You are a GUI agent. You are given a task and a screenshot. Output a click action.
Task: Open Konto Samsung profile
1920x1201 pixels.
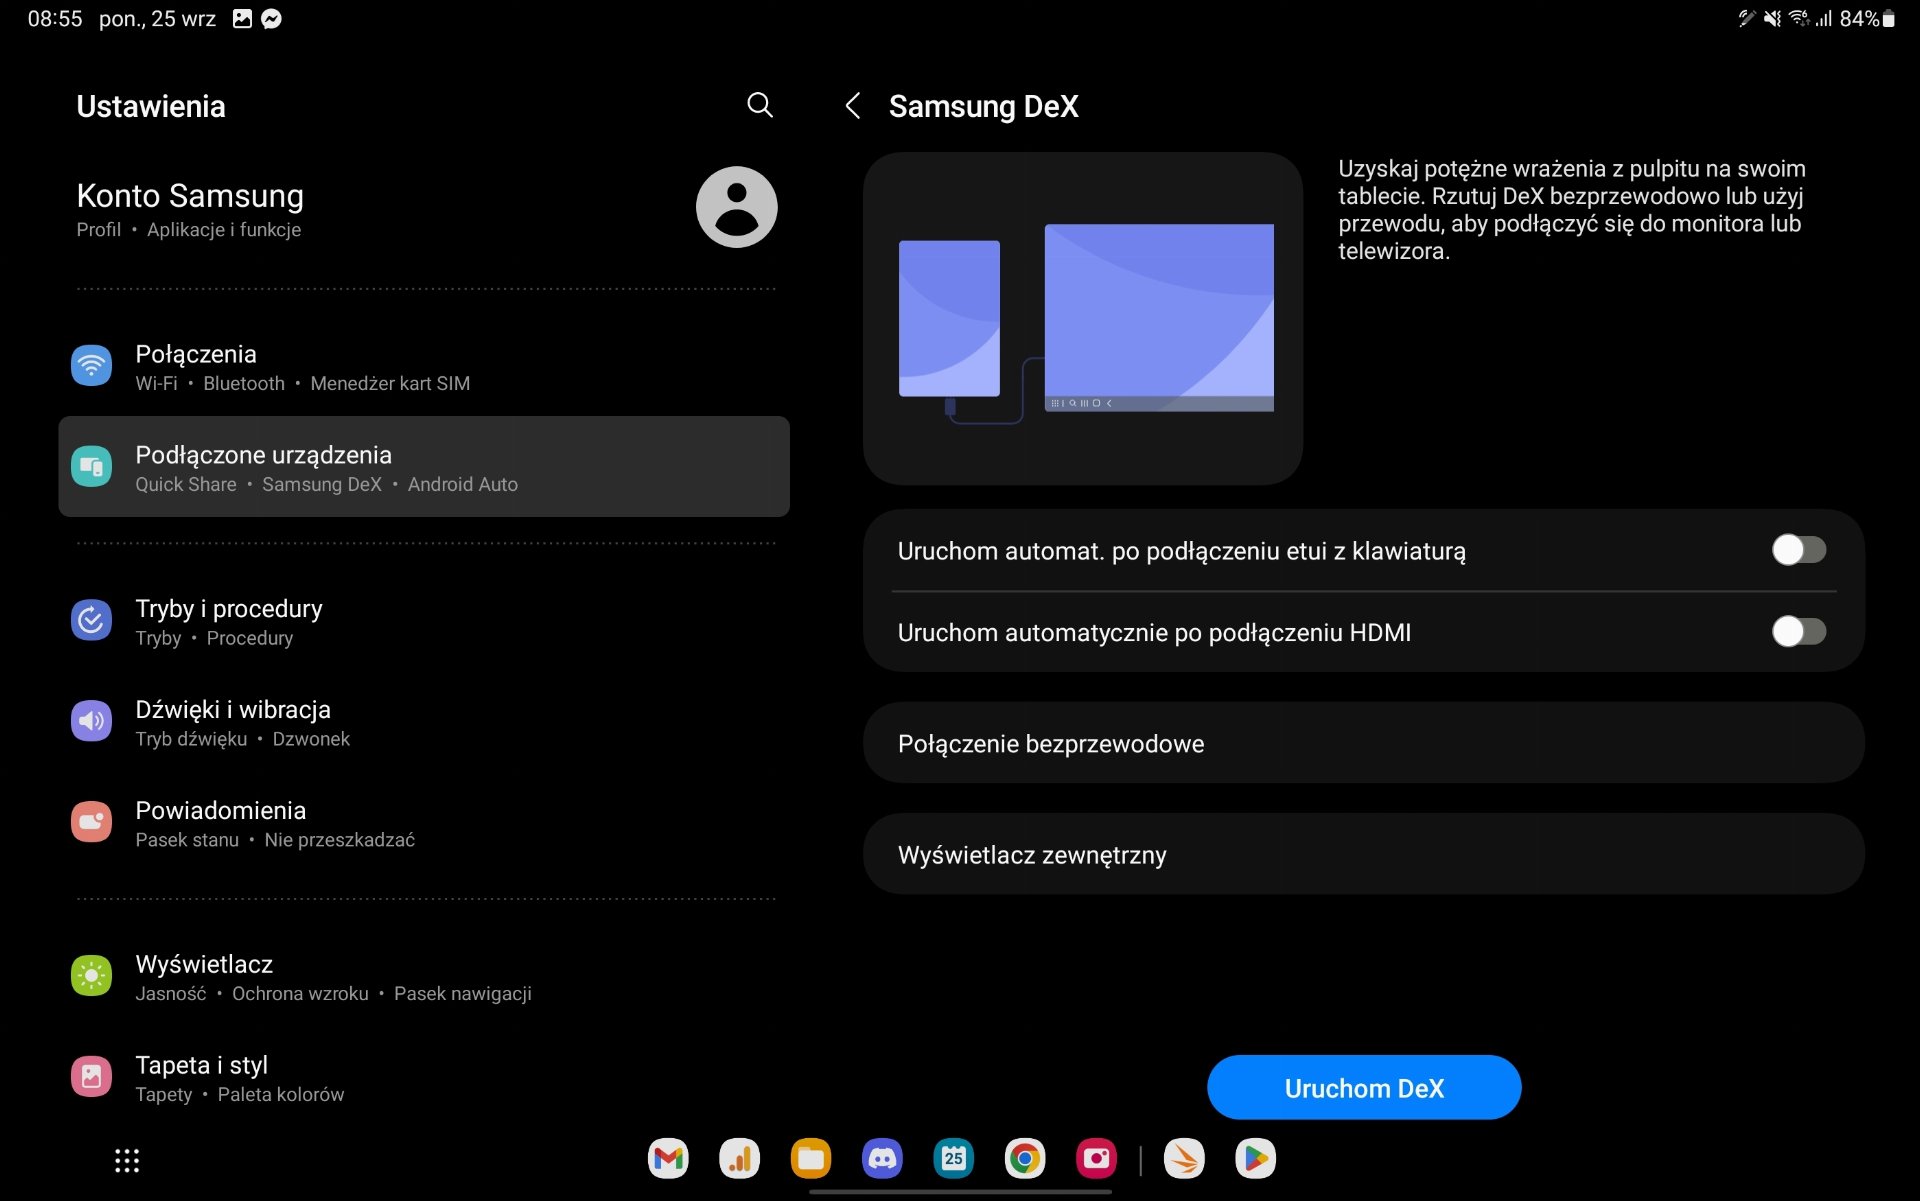pos(424,208)
